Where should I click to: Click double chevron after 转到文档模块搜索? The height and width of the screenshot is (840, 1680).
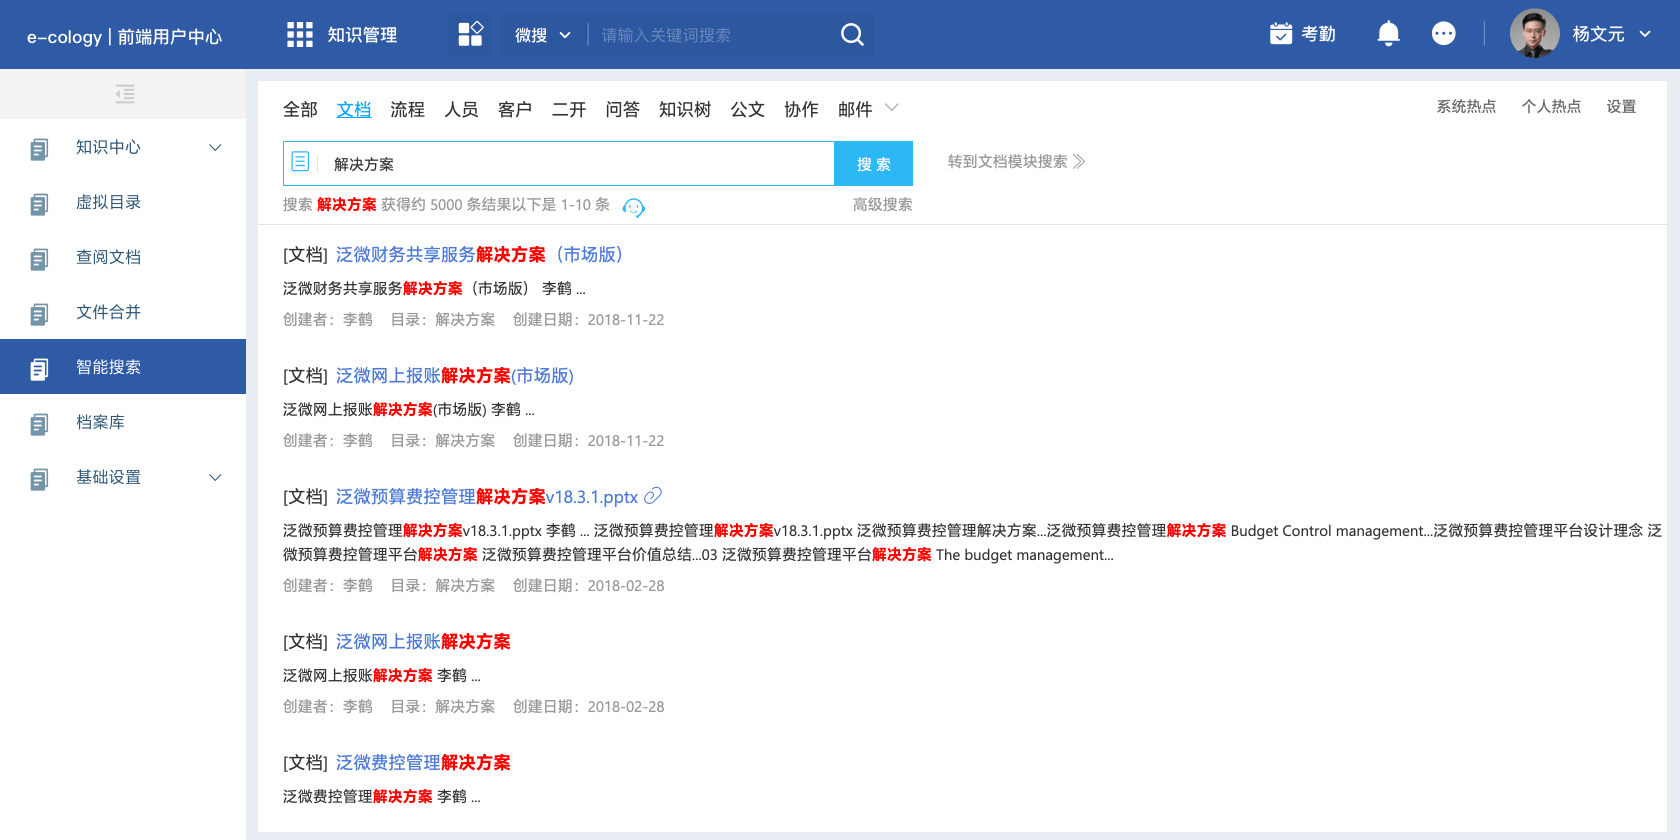tap(1079, 161)
